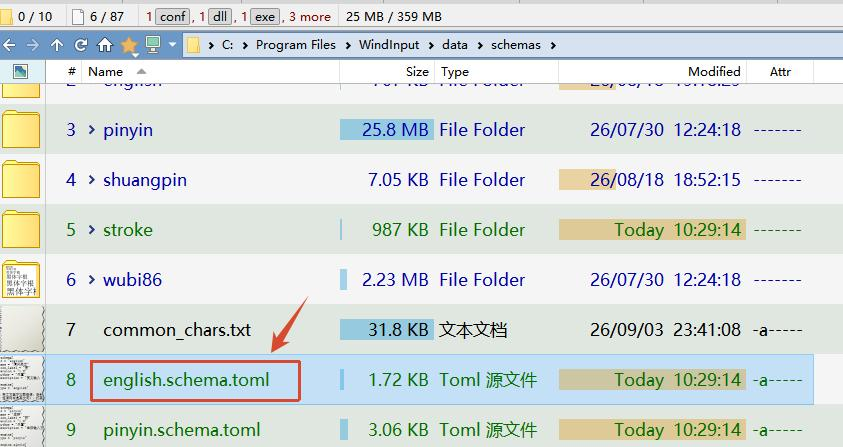The height and width of the screenshot is (447, 843).
Task: Click the 31.8 KB size cell
Action: click(398, 330)
